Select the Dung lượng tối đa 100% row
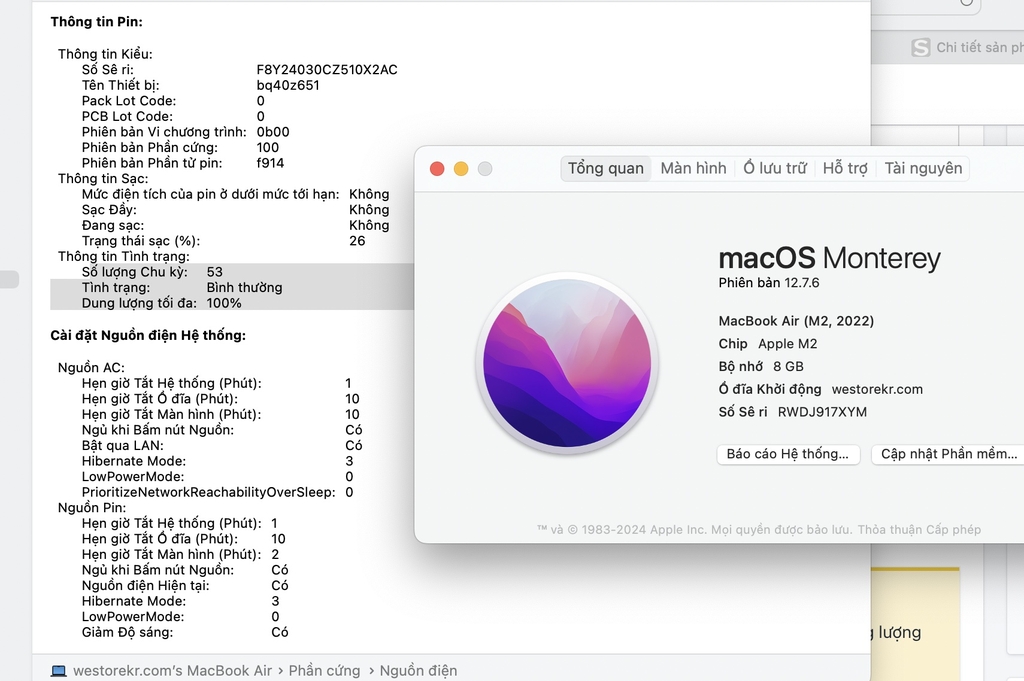The width and height of the screenshot is (1024, 681). coord(232,303)
